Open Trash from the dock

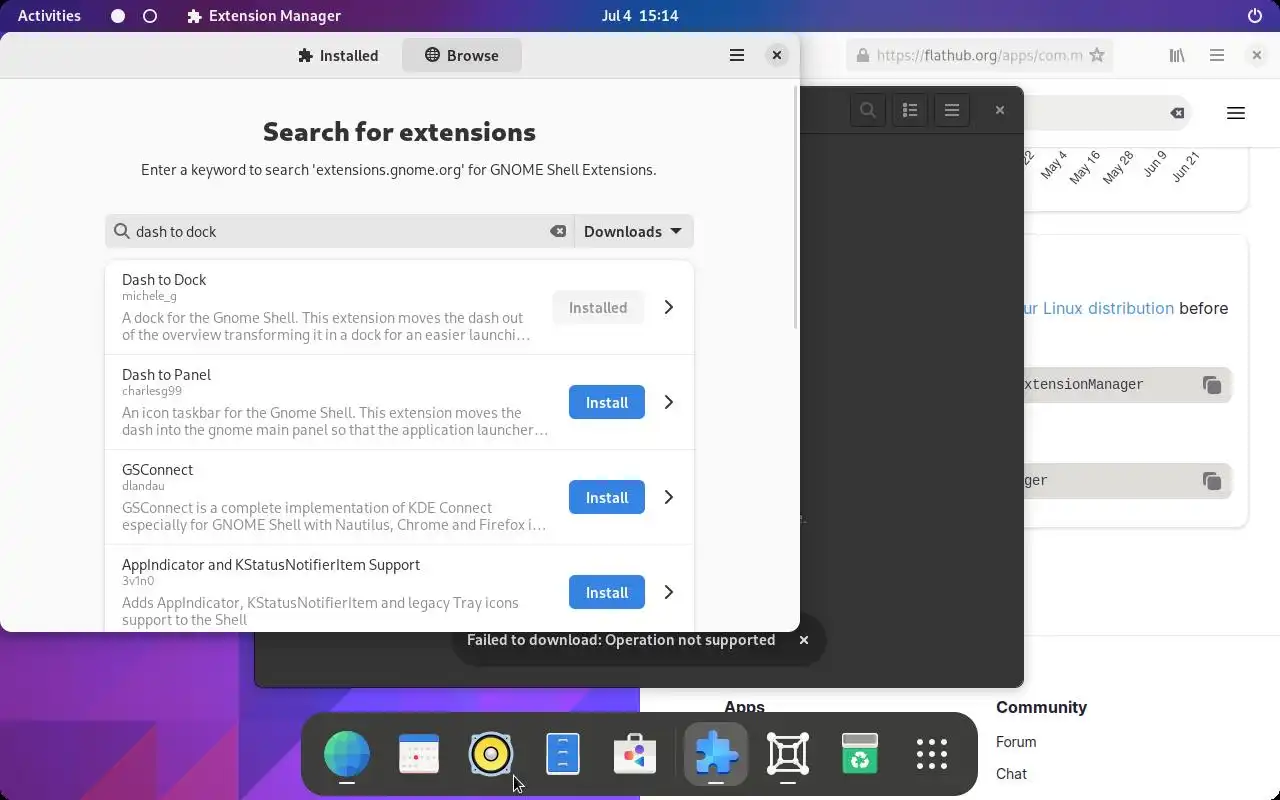click(x=860, y=754)
